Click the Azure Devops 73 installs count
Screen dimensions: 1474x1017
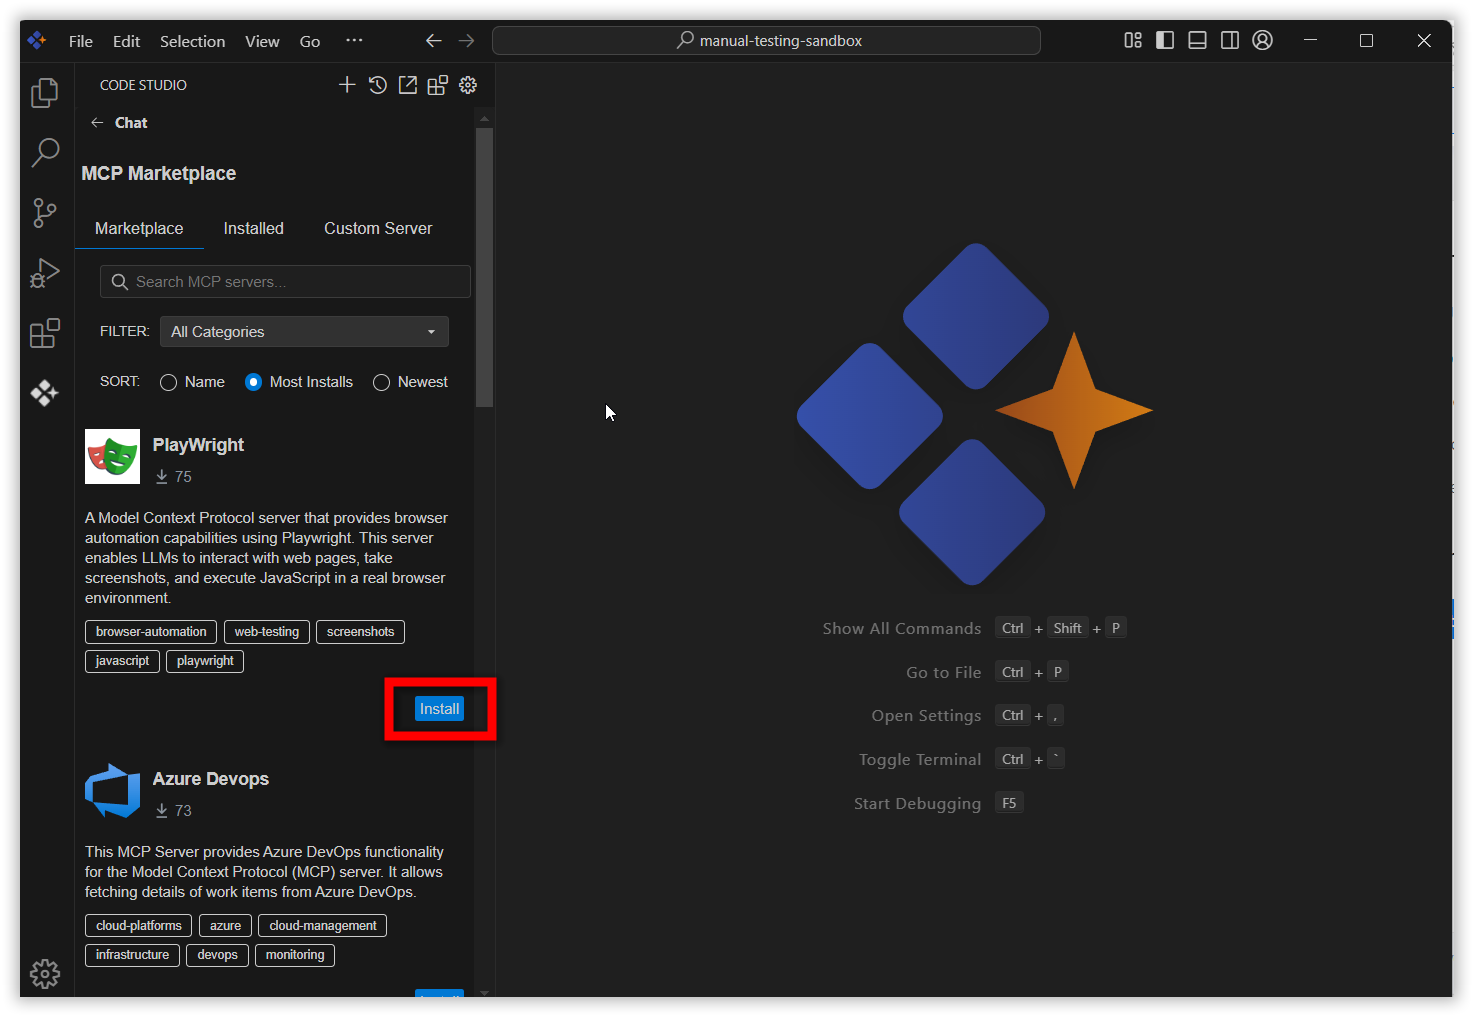point(173,811)
